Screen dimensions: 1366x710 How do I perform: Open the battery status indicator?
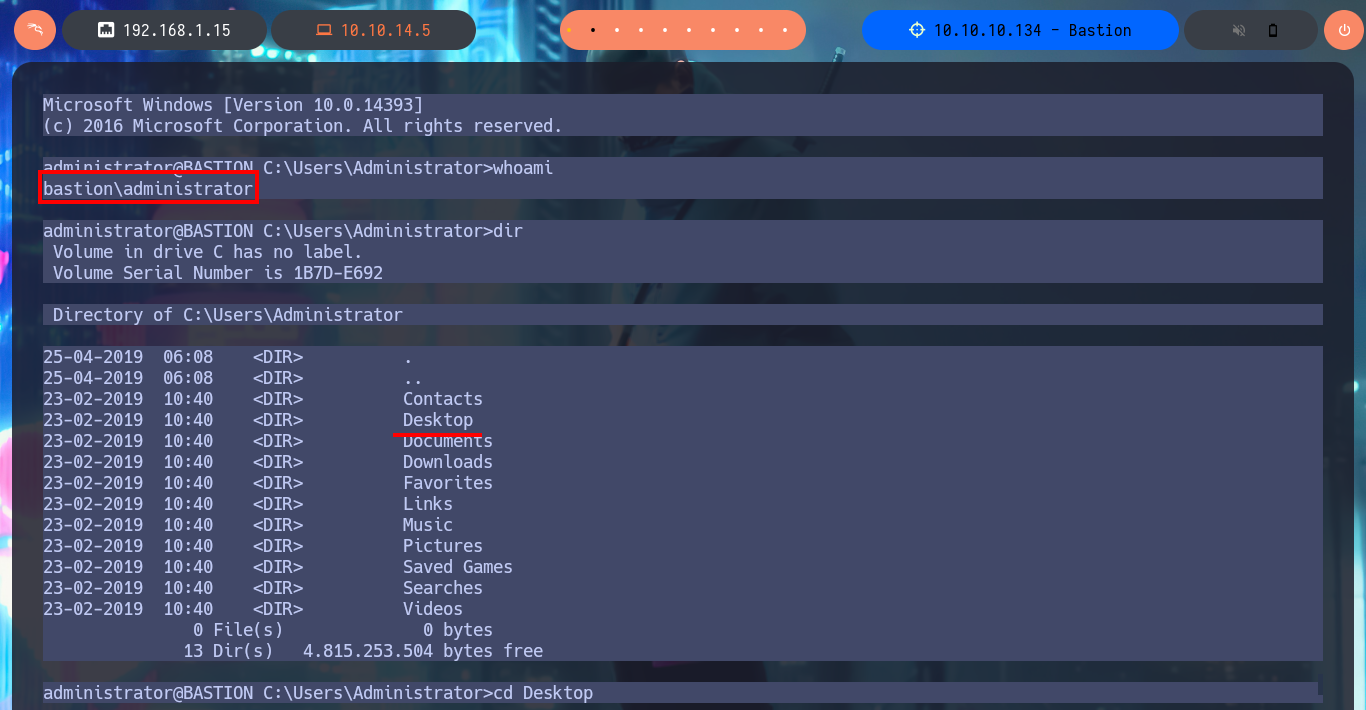point(1273,30)
